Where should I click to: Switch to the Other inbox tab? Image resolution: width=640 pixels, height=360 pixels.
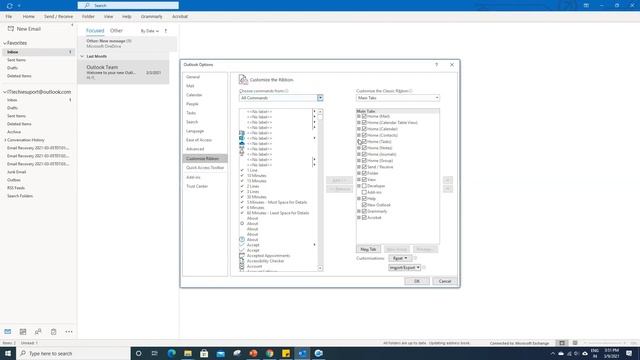pyautogui.click(x=116, y=31)
